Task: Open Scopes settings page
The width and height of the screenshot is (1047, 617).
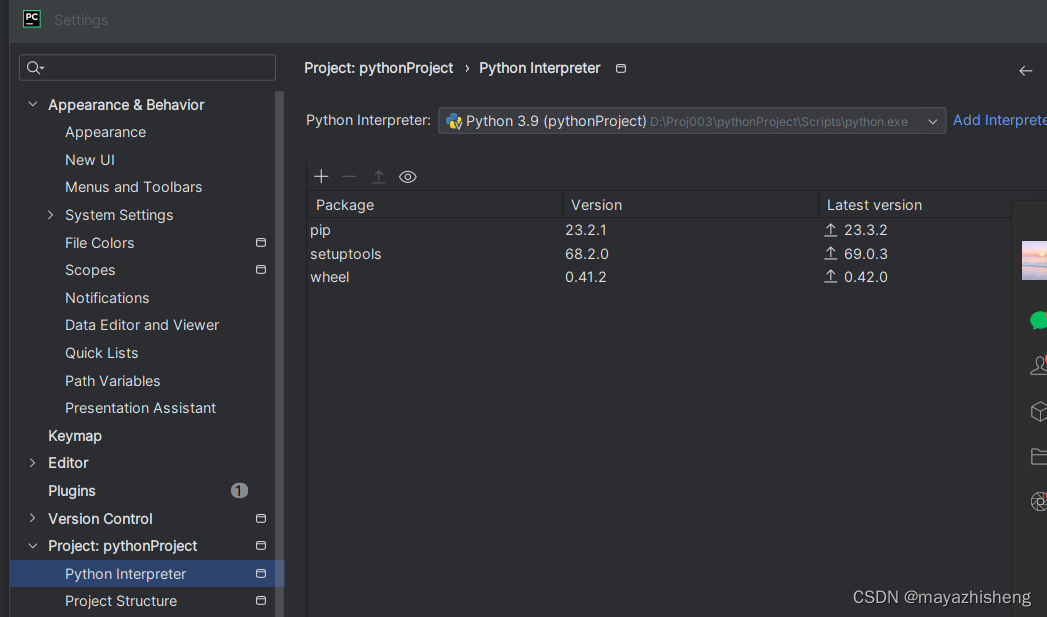Action: coord(90,270)
